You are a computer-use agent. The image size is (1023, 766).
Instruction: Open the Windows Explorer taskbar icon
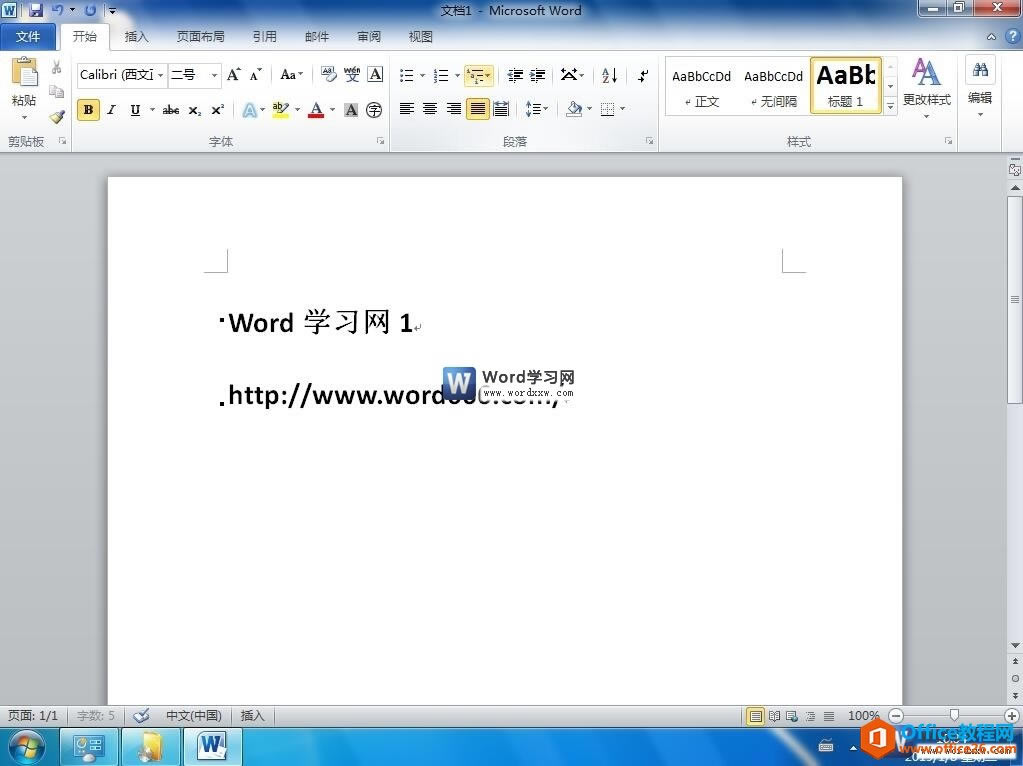click(x=150, y=746)
